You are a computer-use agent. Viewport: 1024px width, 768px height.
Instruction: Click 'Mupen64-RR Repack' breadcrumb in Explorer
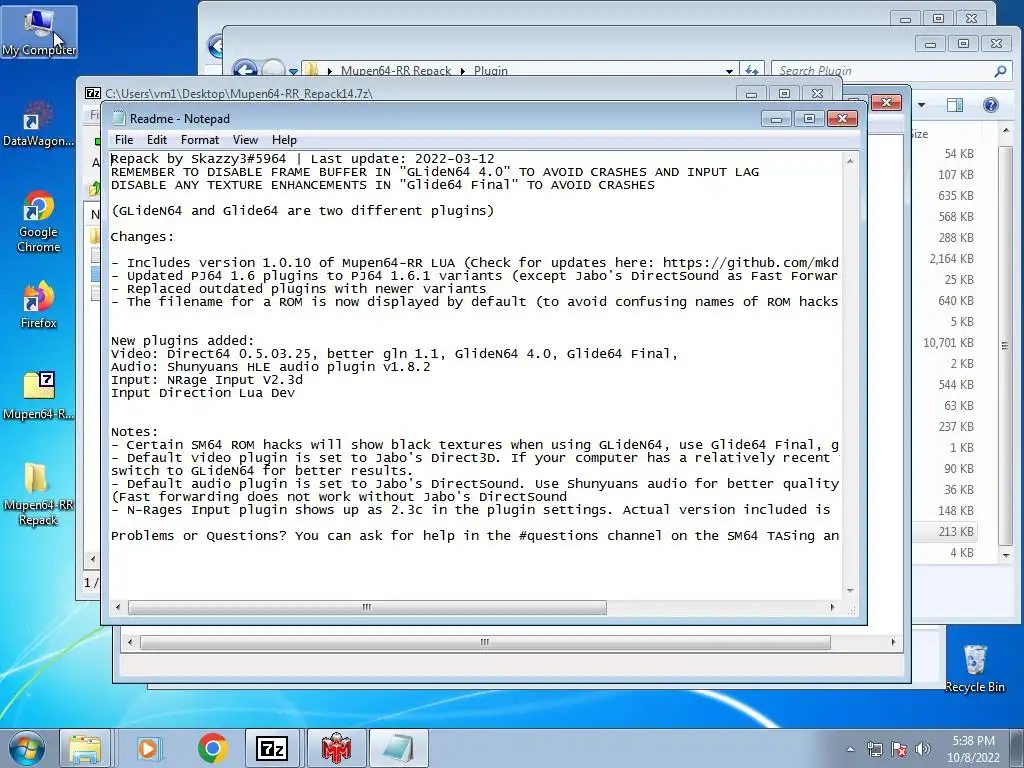click(396, 71)
